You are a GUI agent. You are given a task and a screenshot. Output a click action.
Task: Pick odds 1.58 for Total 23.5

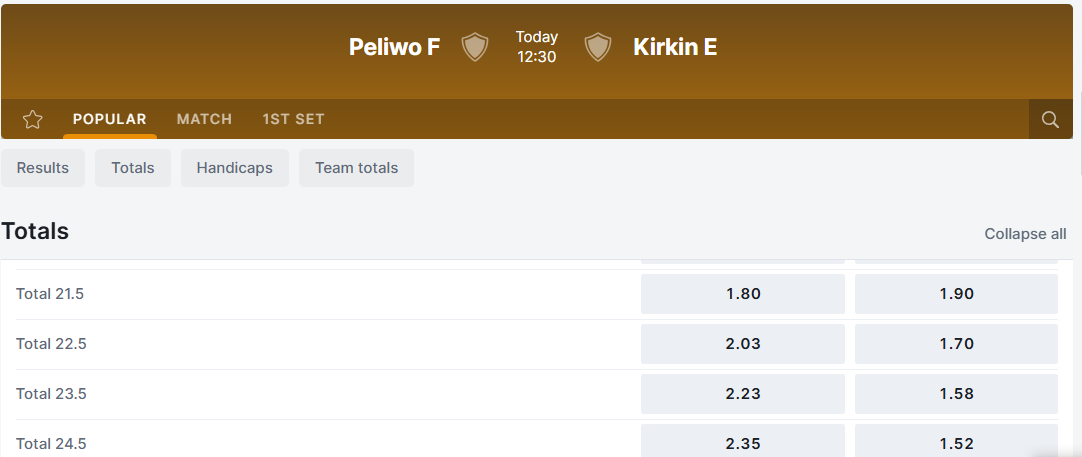[x=956, y=394]
